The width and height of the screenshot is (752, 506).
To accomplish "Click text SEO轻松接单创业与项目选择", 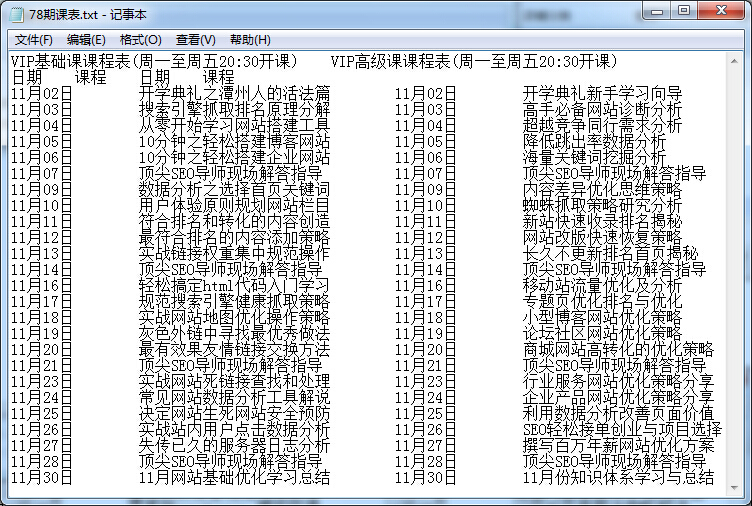I will (x=622, y=429).
